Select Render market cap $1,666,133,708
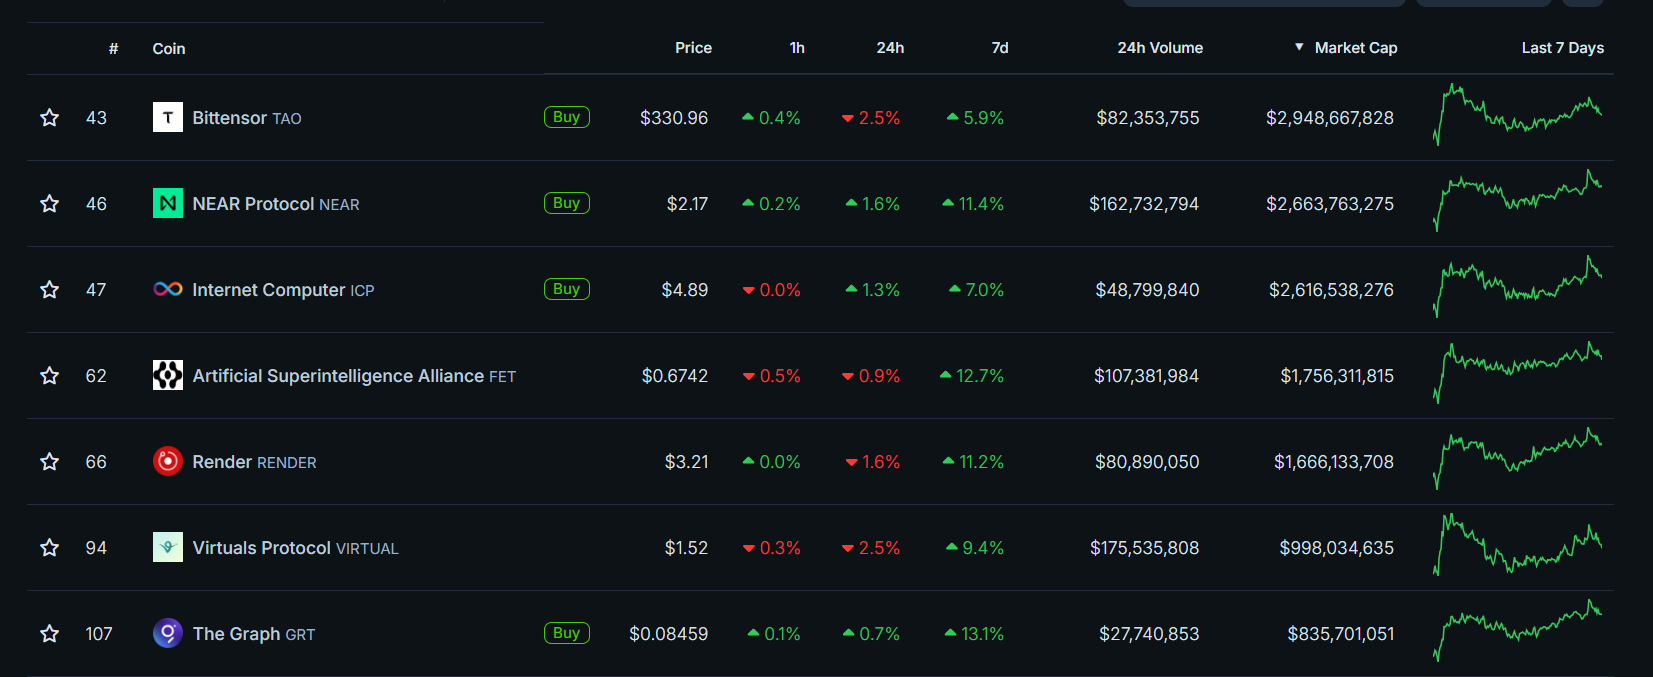1653x677 pixels. pos(1334,462)
